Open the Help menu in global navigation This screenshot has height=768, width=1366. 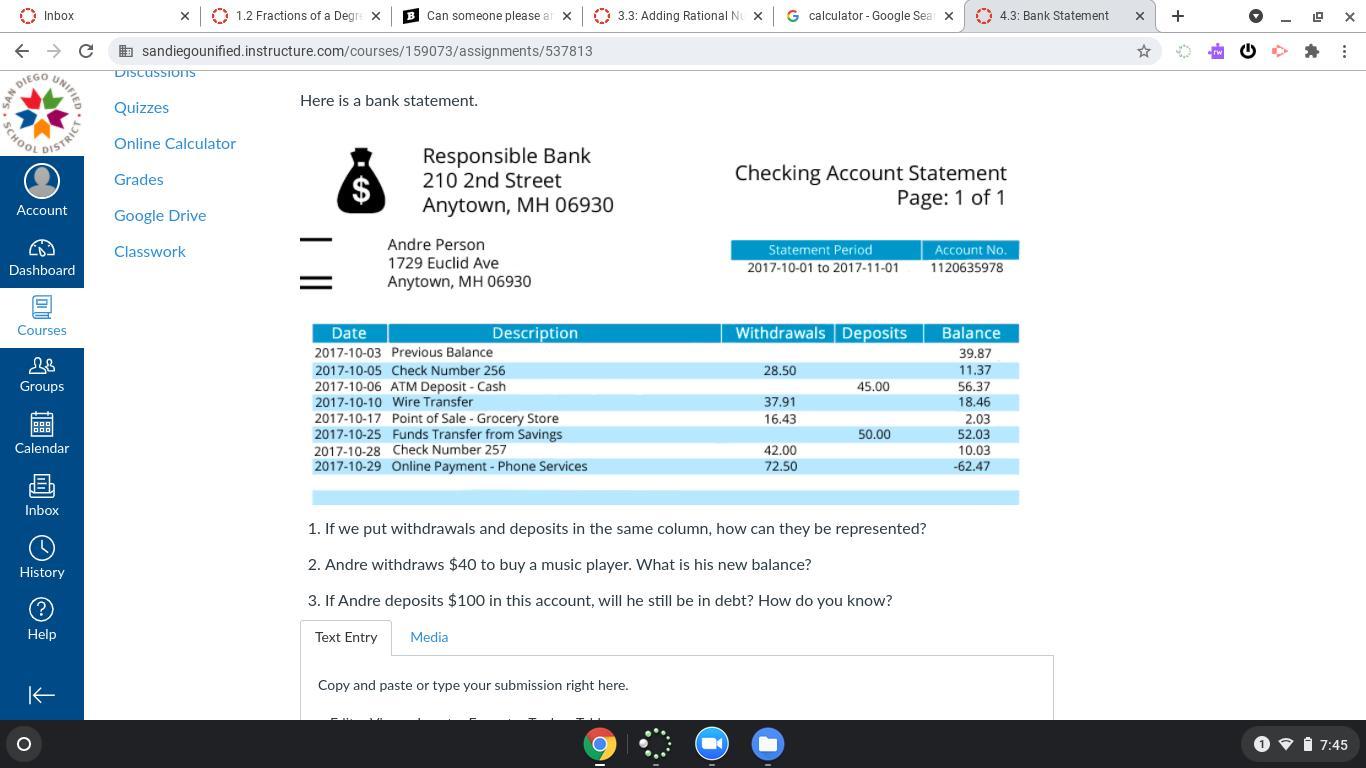pos(41,620)
